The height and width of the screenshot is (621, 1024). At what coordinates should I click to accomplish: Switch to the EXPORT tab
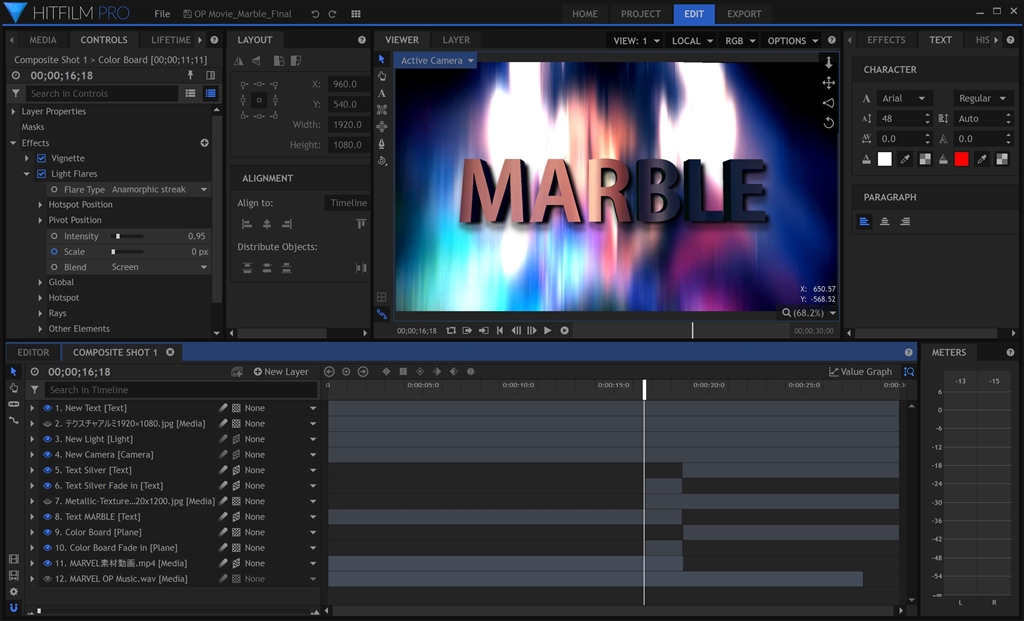coord(744,14)
